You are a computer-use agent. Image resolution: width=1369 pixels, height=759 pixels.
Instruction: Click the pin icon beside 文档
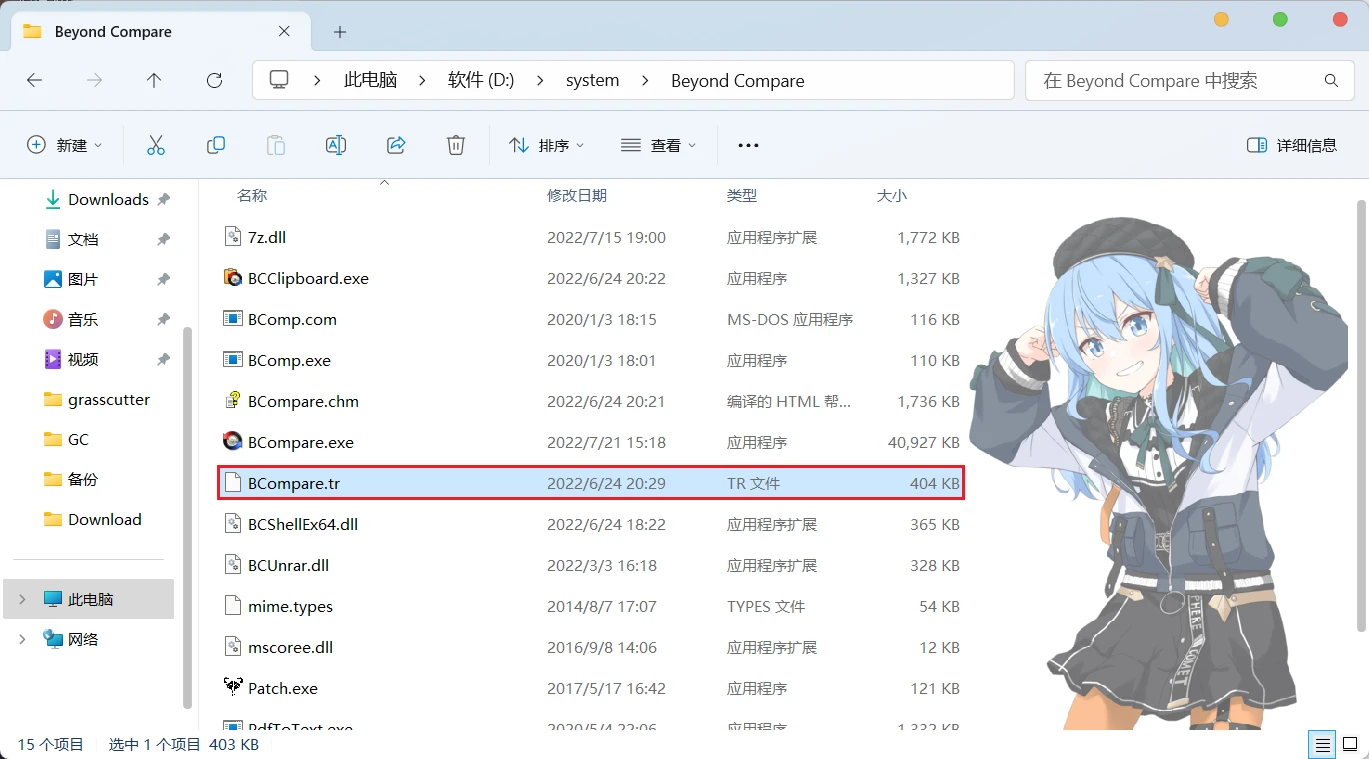point(163,240)
